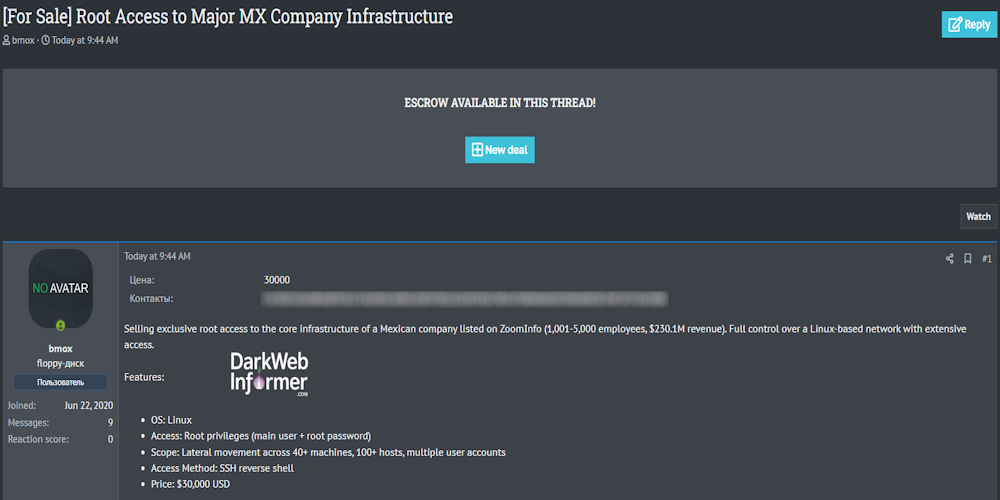Image resolution: width=1000 pixels, height=500 pixels.
Task: View bmox's message count of 9
Action: click(x=110, y=423)
